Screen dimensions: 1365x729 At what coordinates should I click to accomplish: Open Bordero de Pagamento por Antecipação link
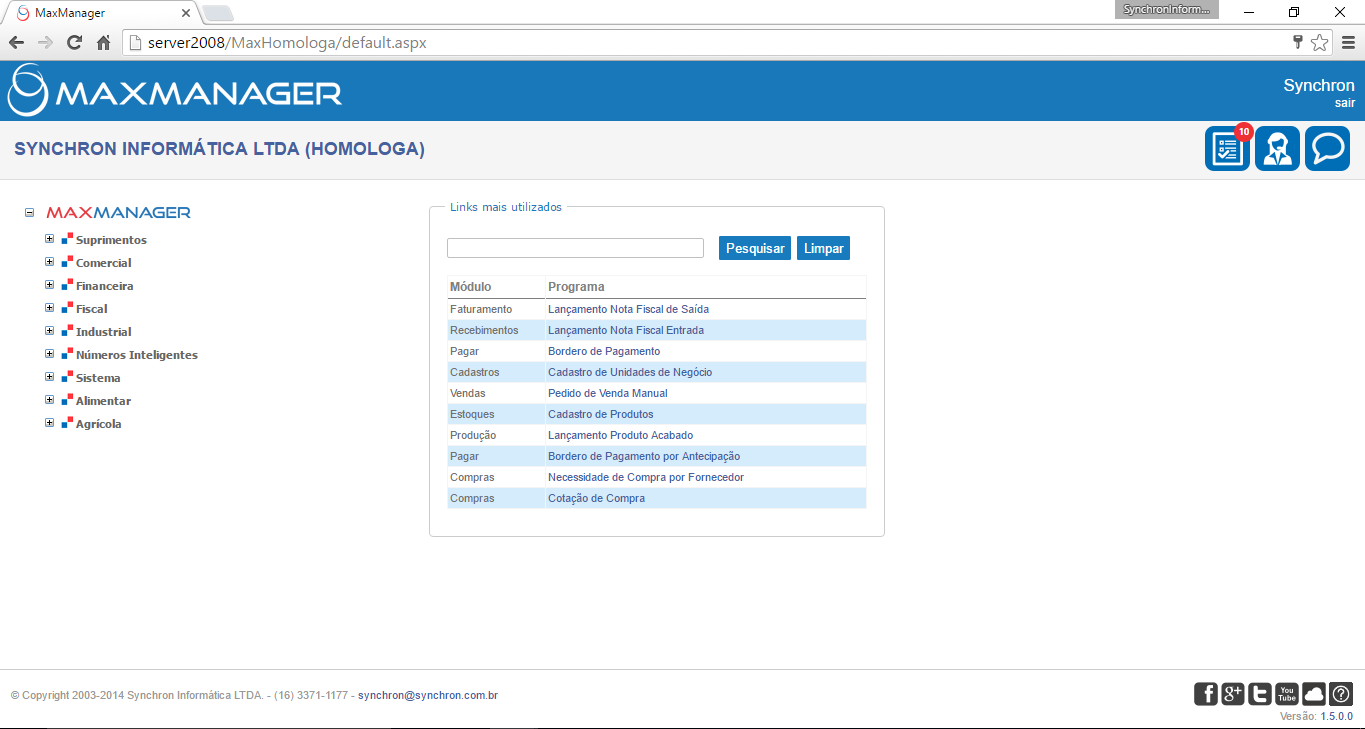644,456
